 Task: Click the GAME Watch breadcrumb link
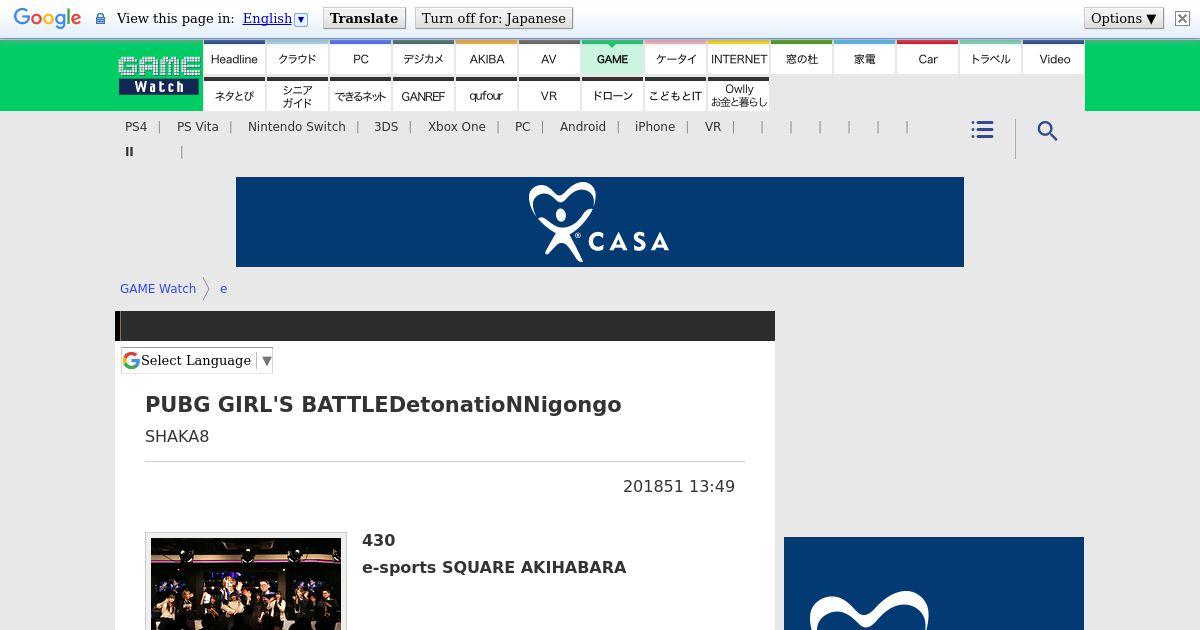click(158, 289)
